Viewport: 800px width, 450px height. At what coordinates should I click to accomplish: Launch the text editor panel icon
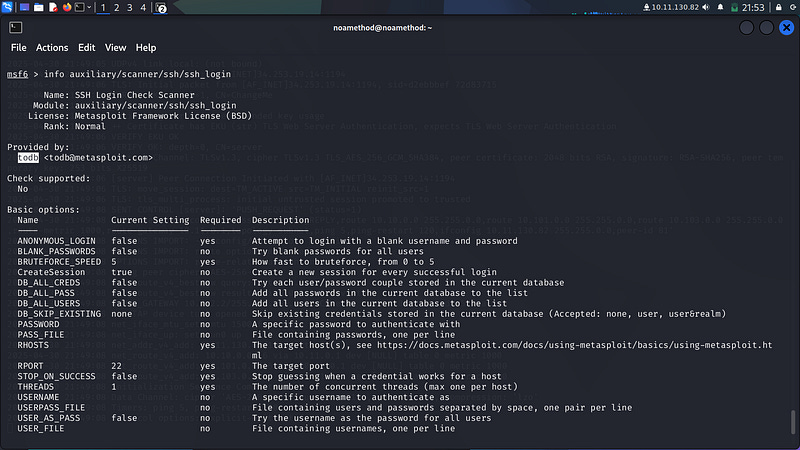tap(53, 7)
